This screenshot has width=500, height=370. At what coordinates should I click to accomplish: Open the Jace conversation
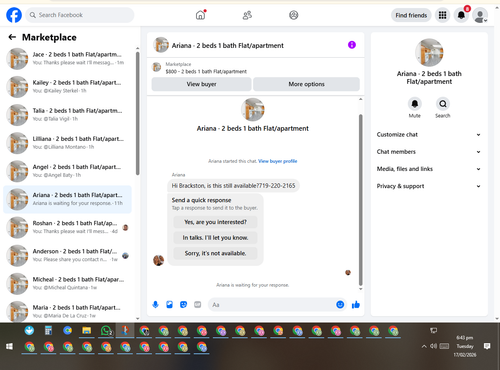pyautogui.click(x=67, y=58)
